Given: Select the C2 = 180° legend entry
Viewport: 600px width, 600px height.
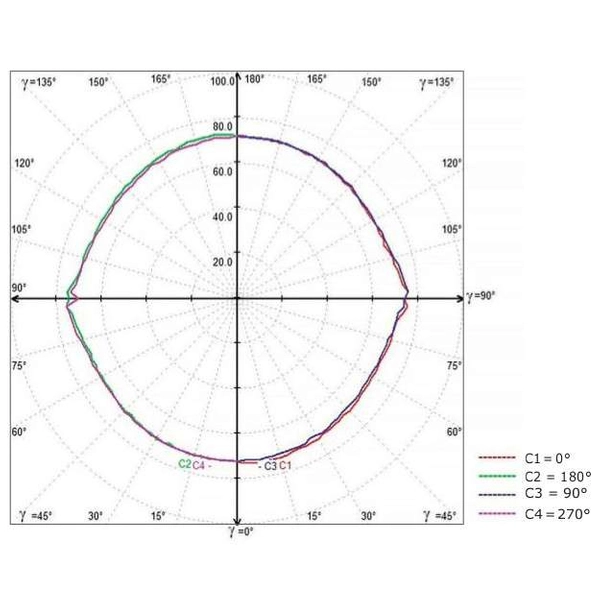Looking at the screenshot, I should coord(554,475).
